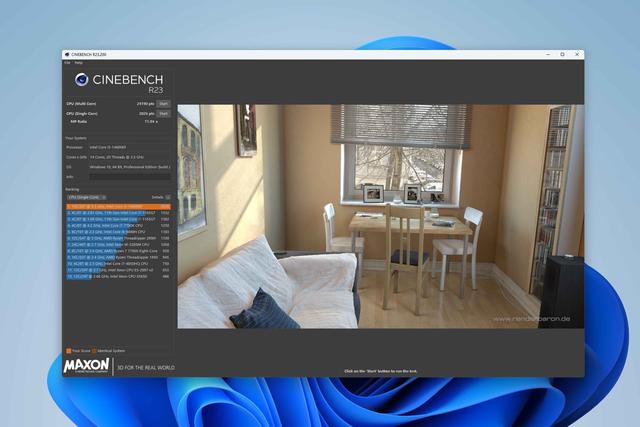
Task: Select the AMD Ryzen Threadripper 1950 row
Action: click(118, 257)
